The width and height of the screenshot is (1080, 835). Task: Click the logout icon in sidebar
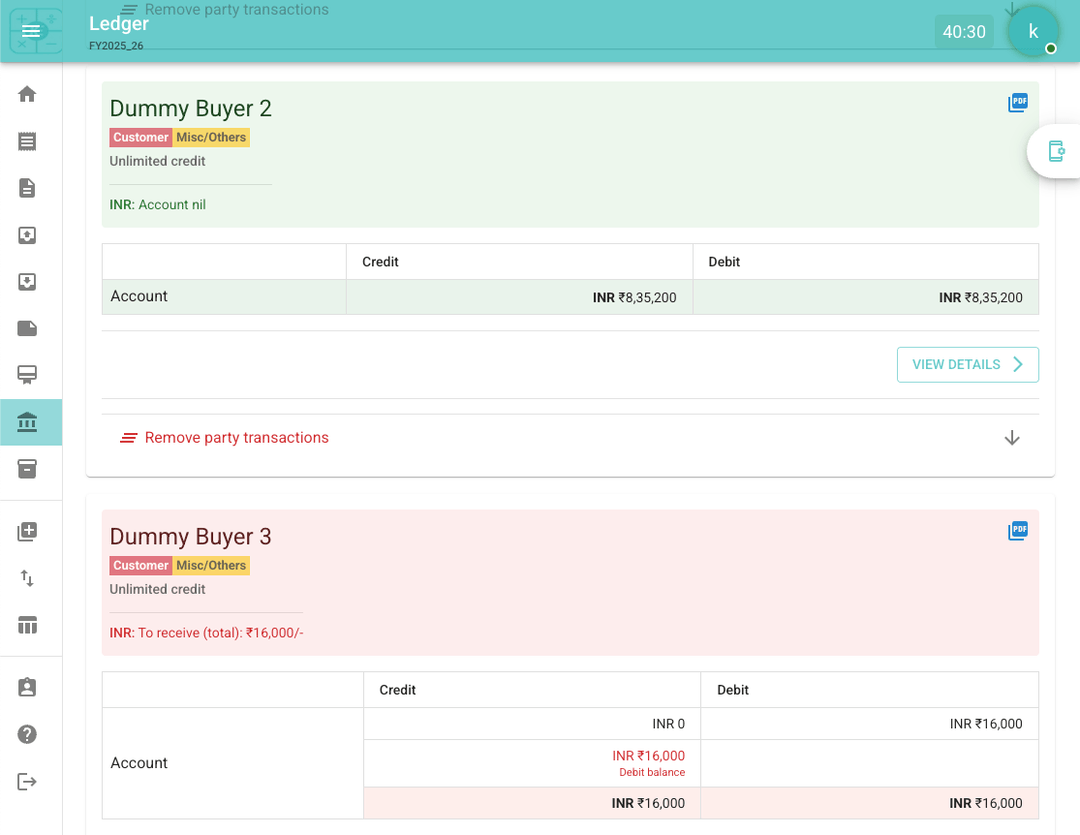(27, 781)
